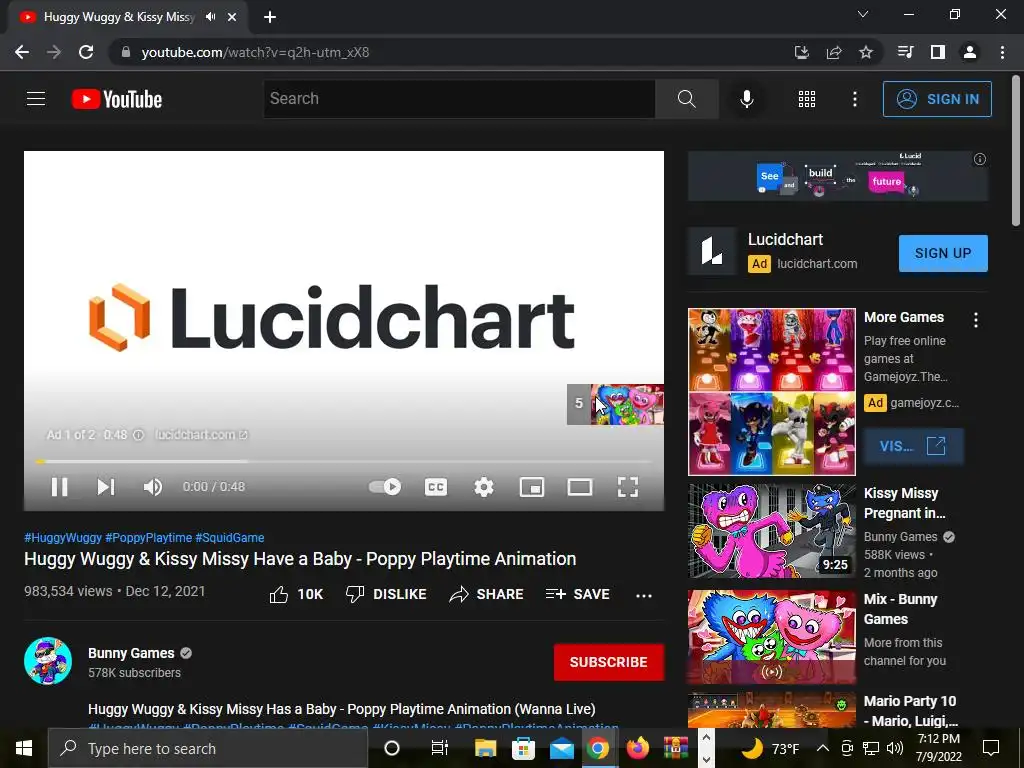Toggle closed captions in player
The height and width of the screenshot is (768, 1024).
[436, 487]
